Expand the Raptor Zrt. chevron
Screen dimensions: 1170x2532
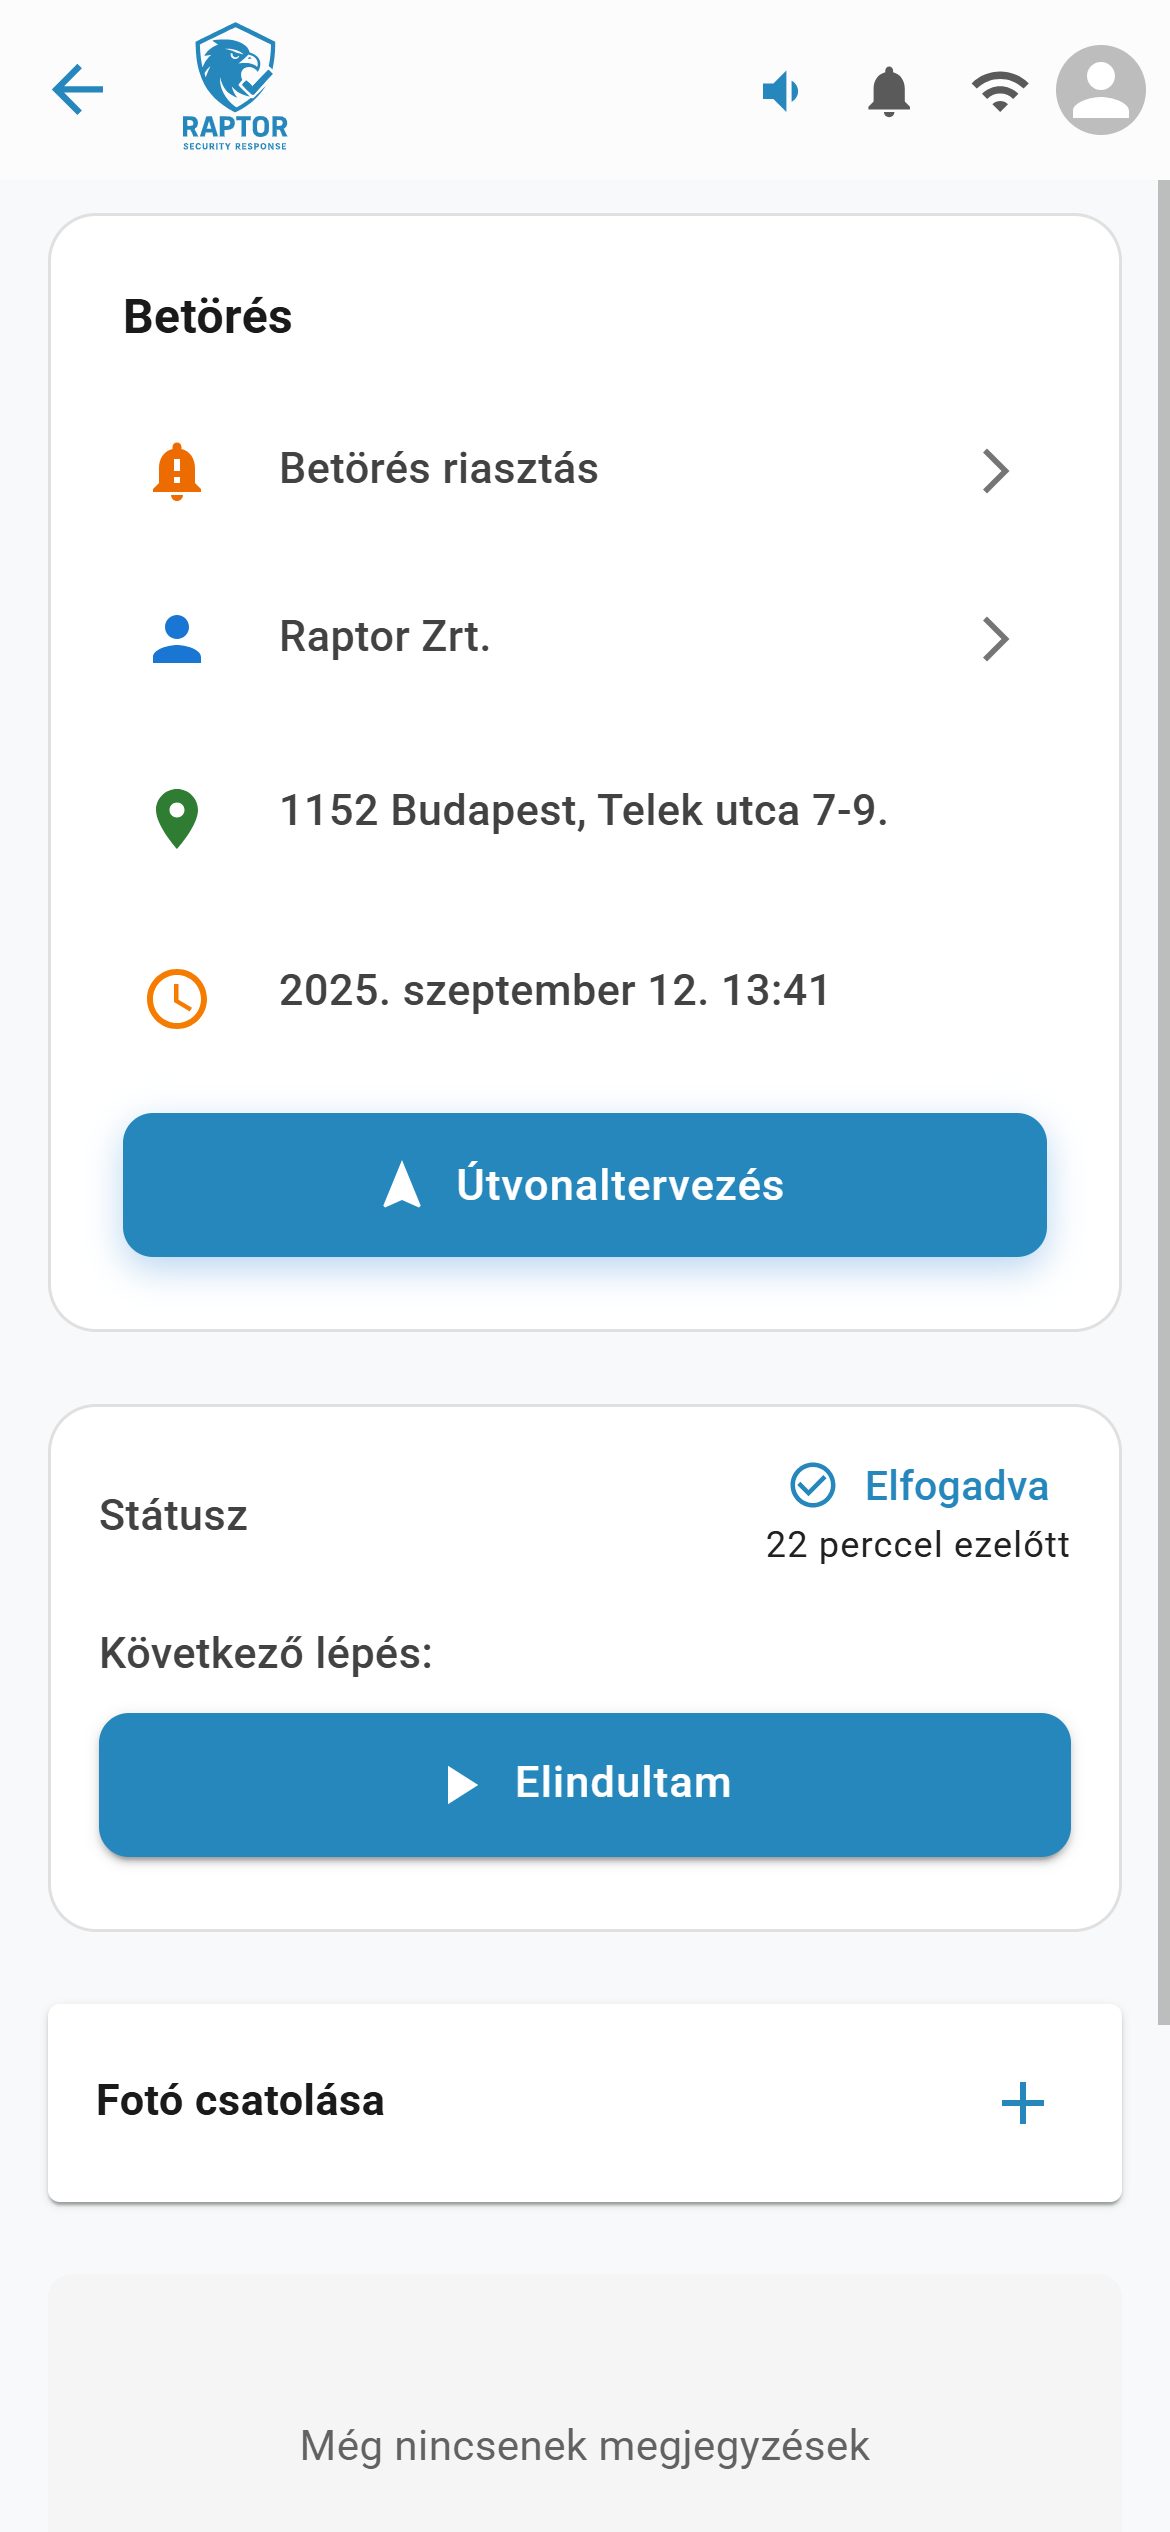click(x=995, y=639)
